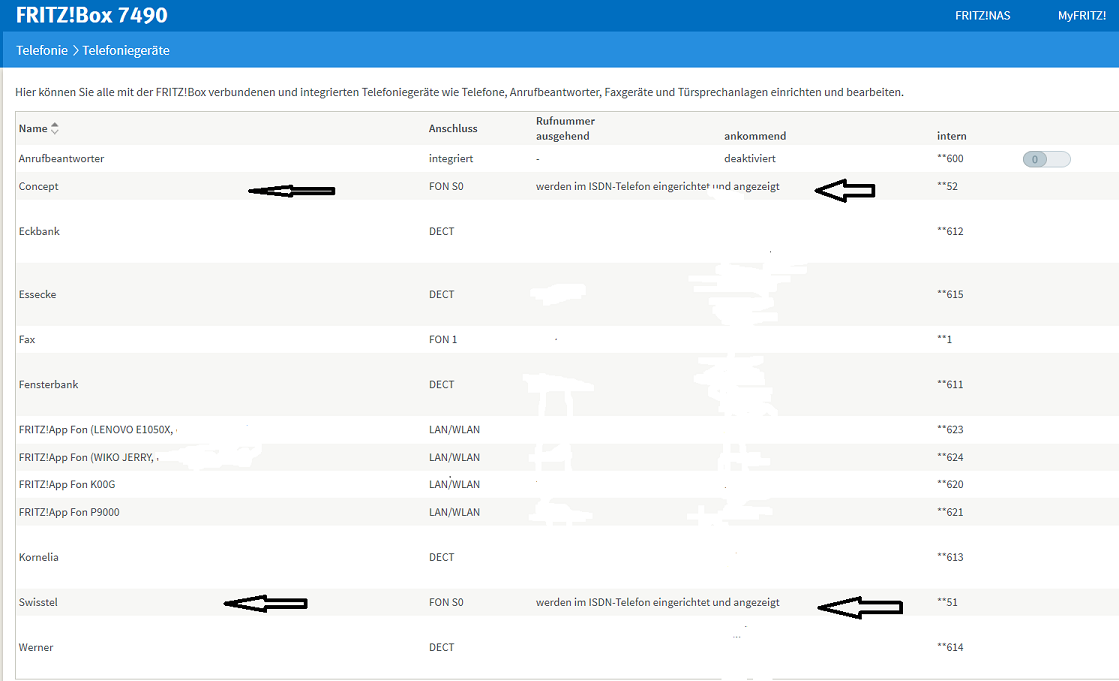Click the ankommend column header
1119x681 pixels.
(x=755, y=136)
